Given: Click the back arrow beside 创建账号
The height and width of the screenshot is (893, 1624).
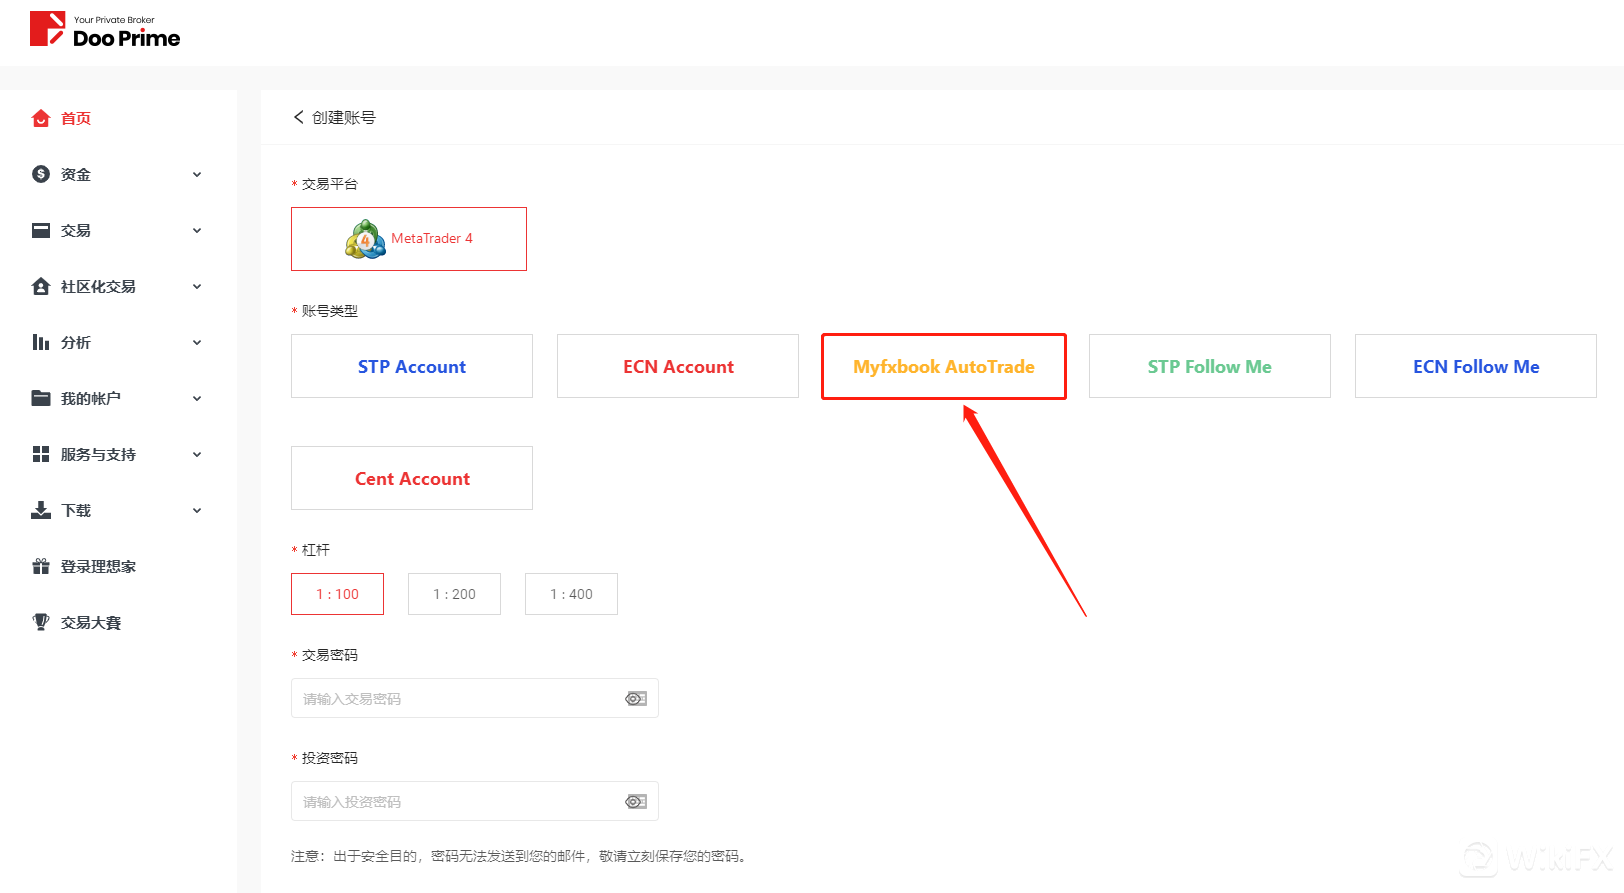Looking at the screenshot, I should coord(298,117).
